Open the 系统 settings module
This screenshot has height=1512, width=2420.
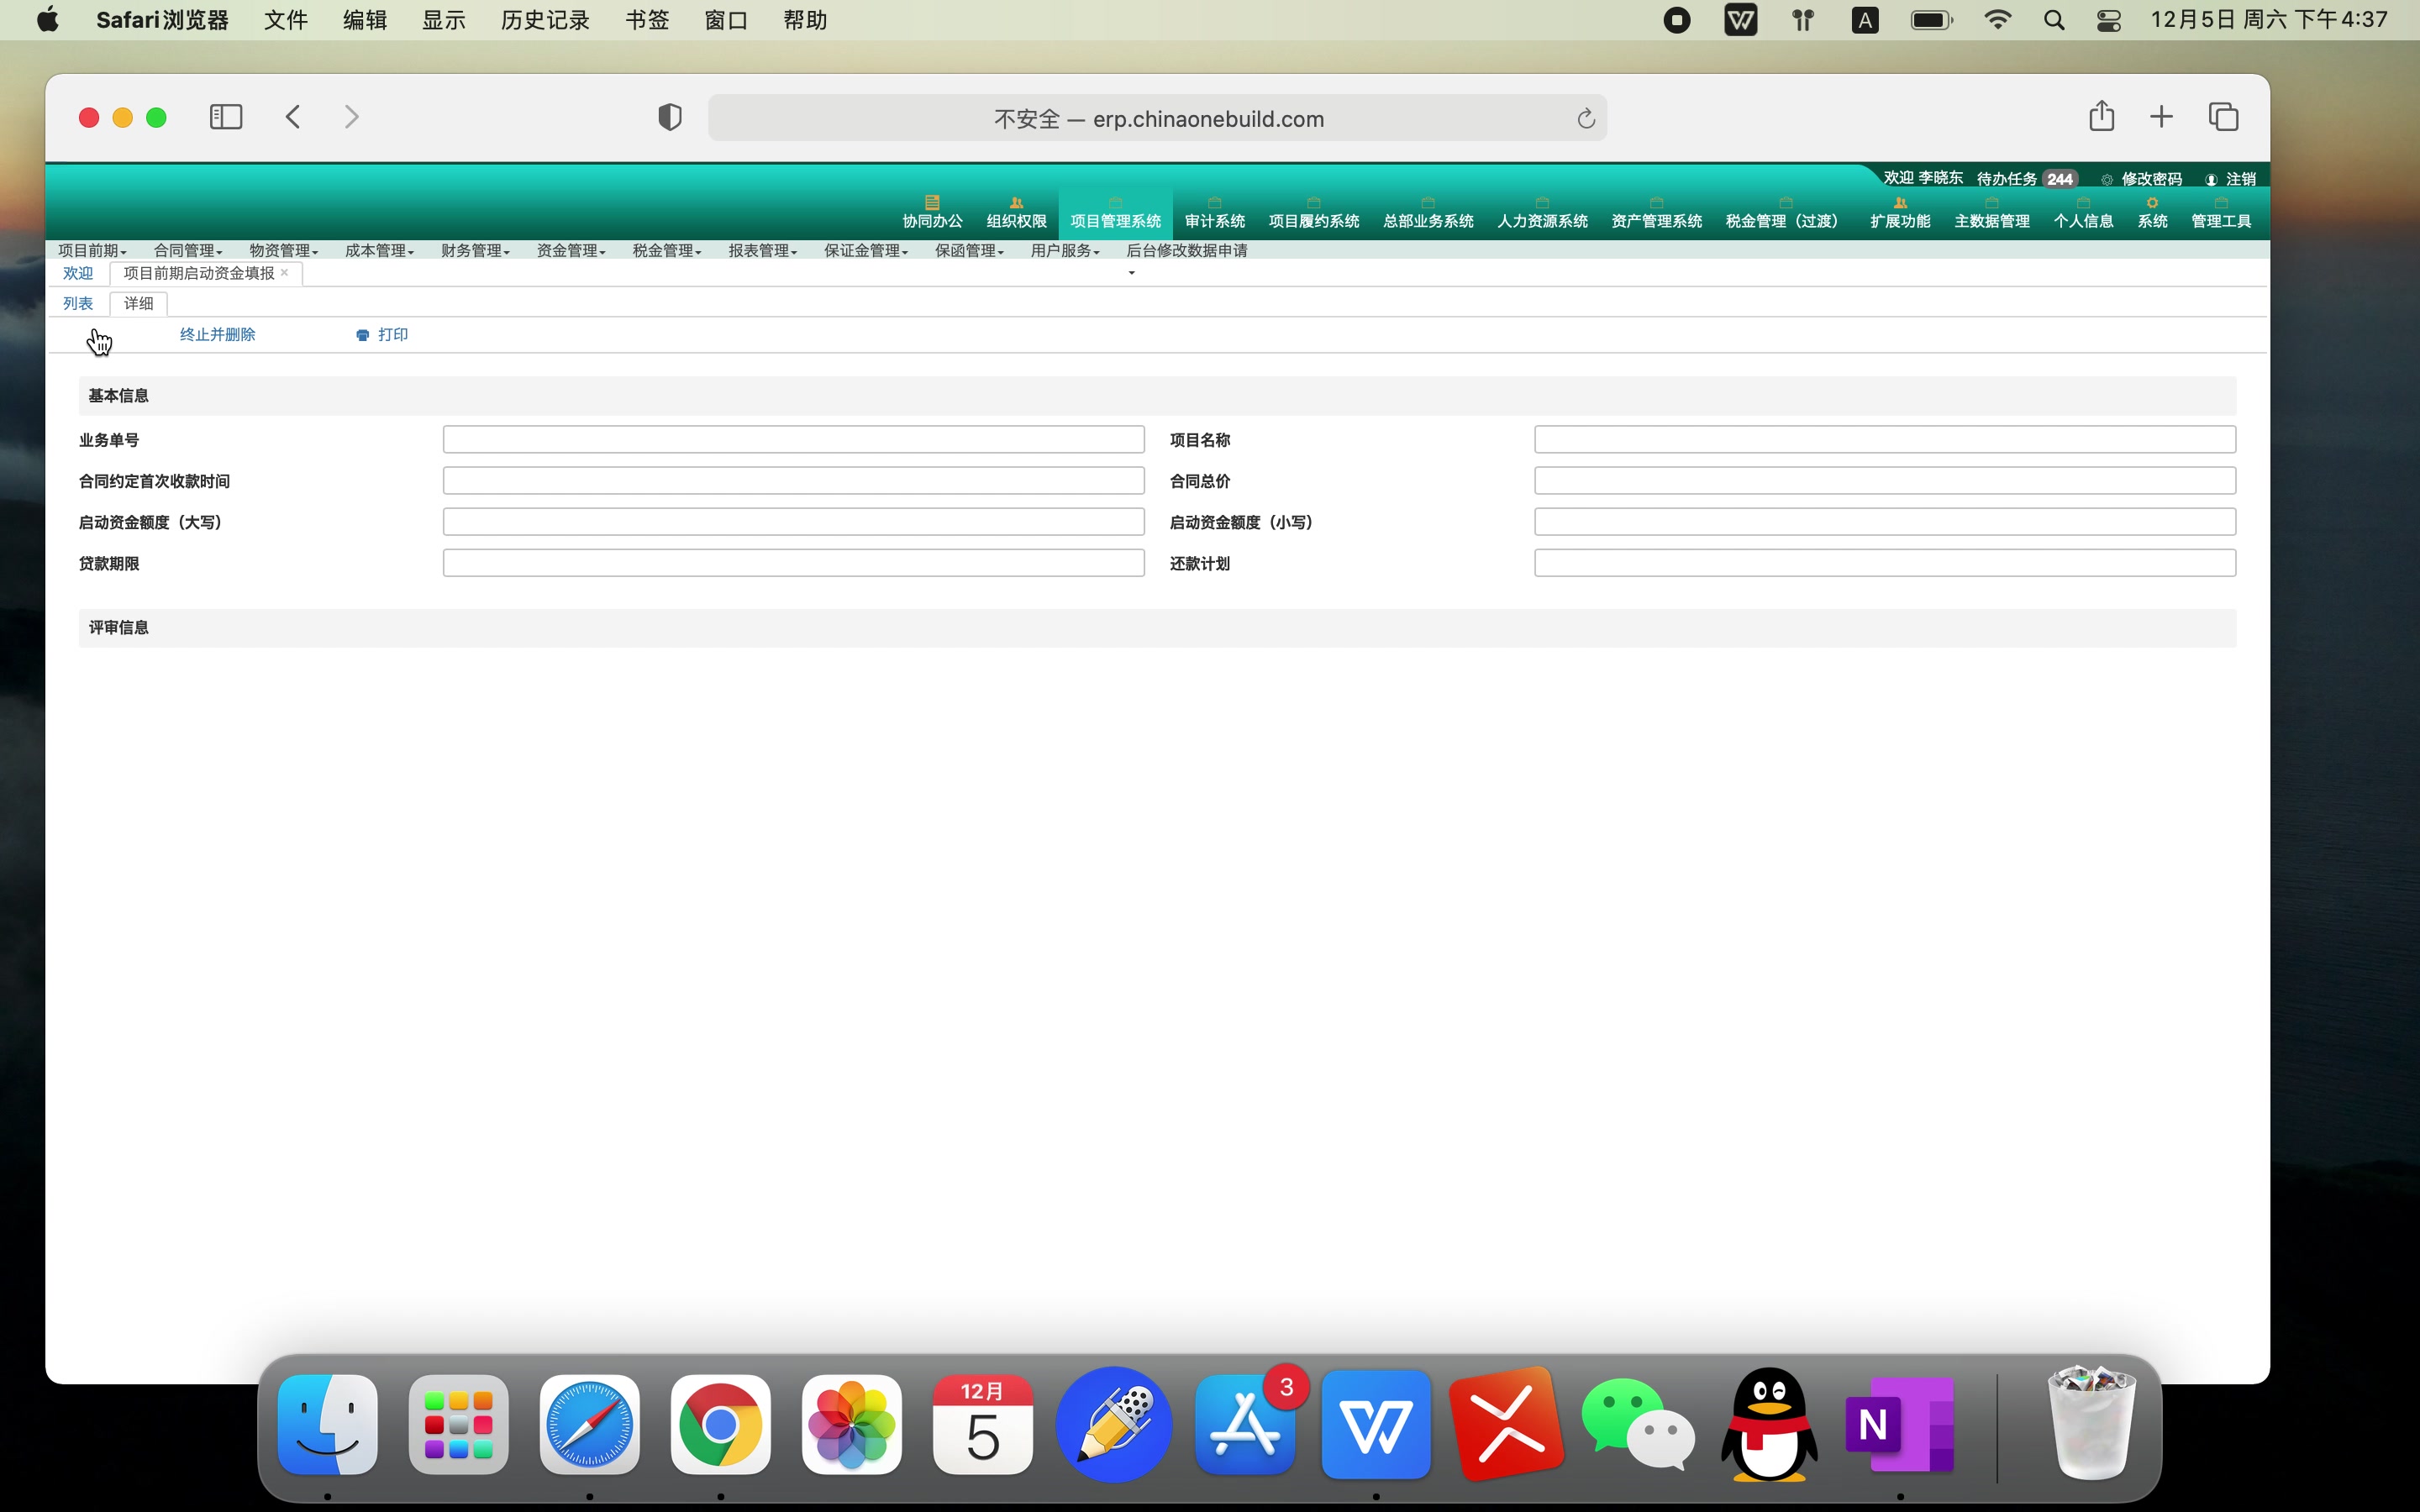2152,213
